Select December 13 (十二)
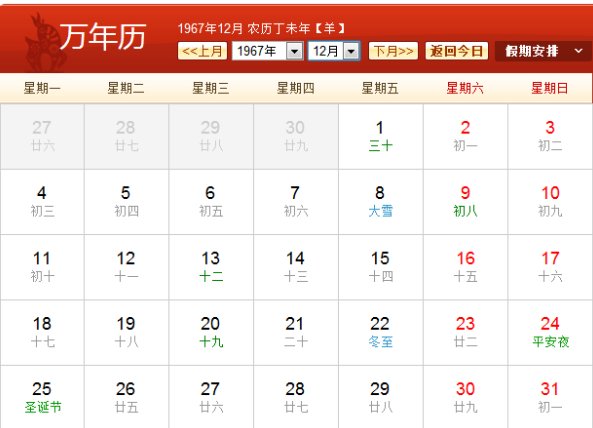This screenshot has height=428, width=593. 211,267
